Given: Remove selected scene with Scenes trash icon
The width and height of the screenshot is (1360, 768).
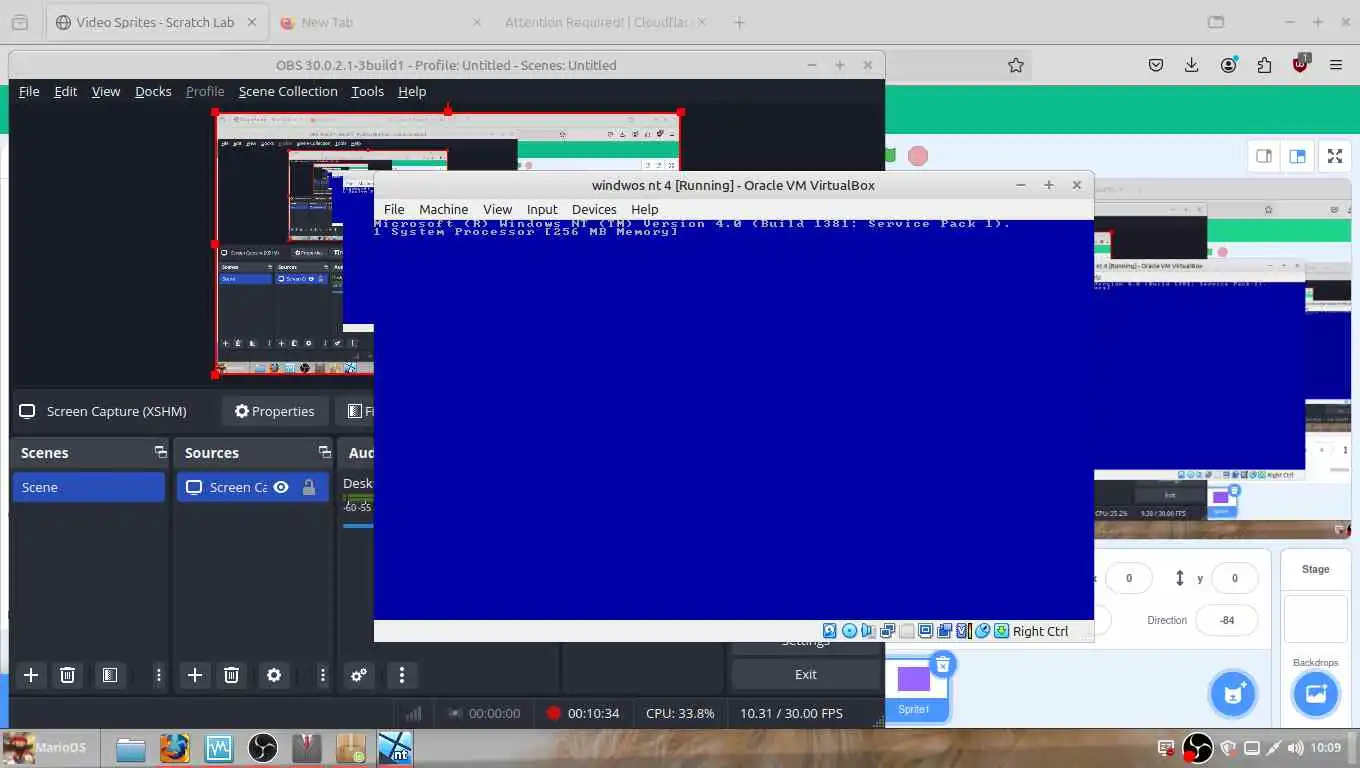Looking at the screenshot, I should pos(67,675).
